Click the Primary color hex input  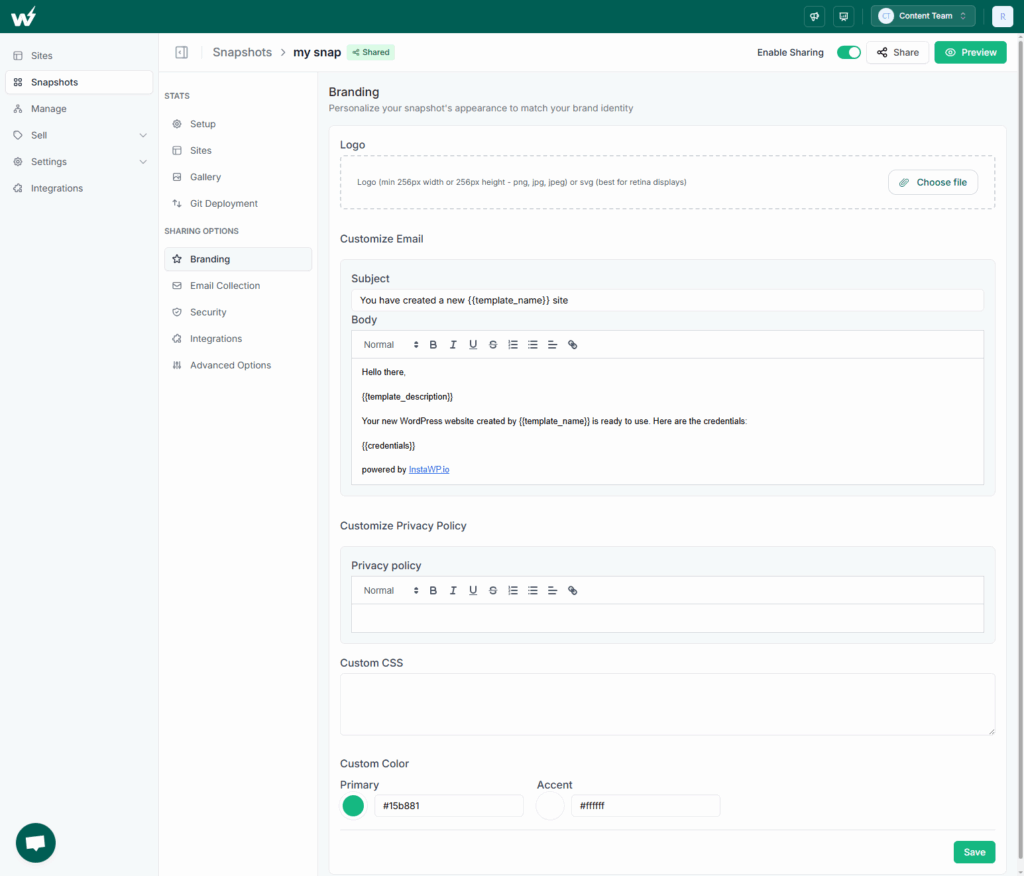point(449,806)
